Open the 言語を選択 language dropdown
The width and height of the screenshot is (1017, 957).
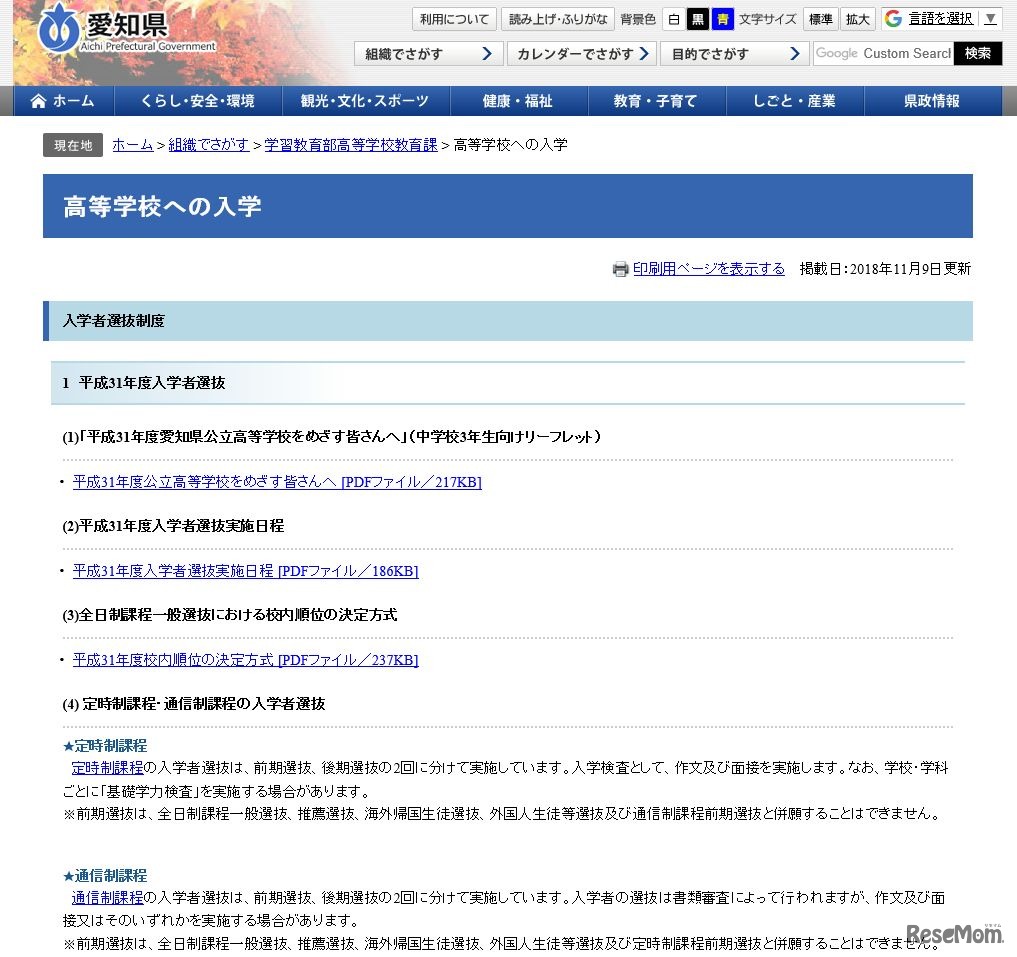click(x=939, y=18)
